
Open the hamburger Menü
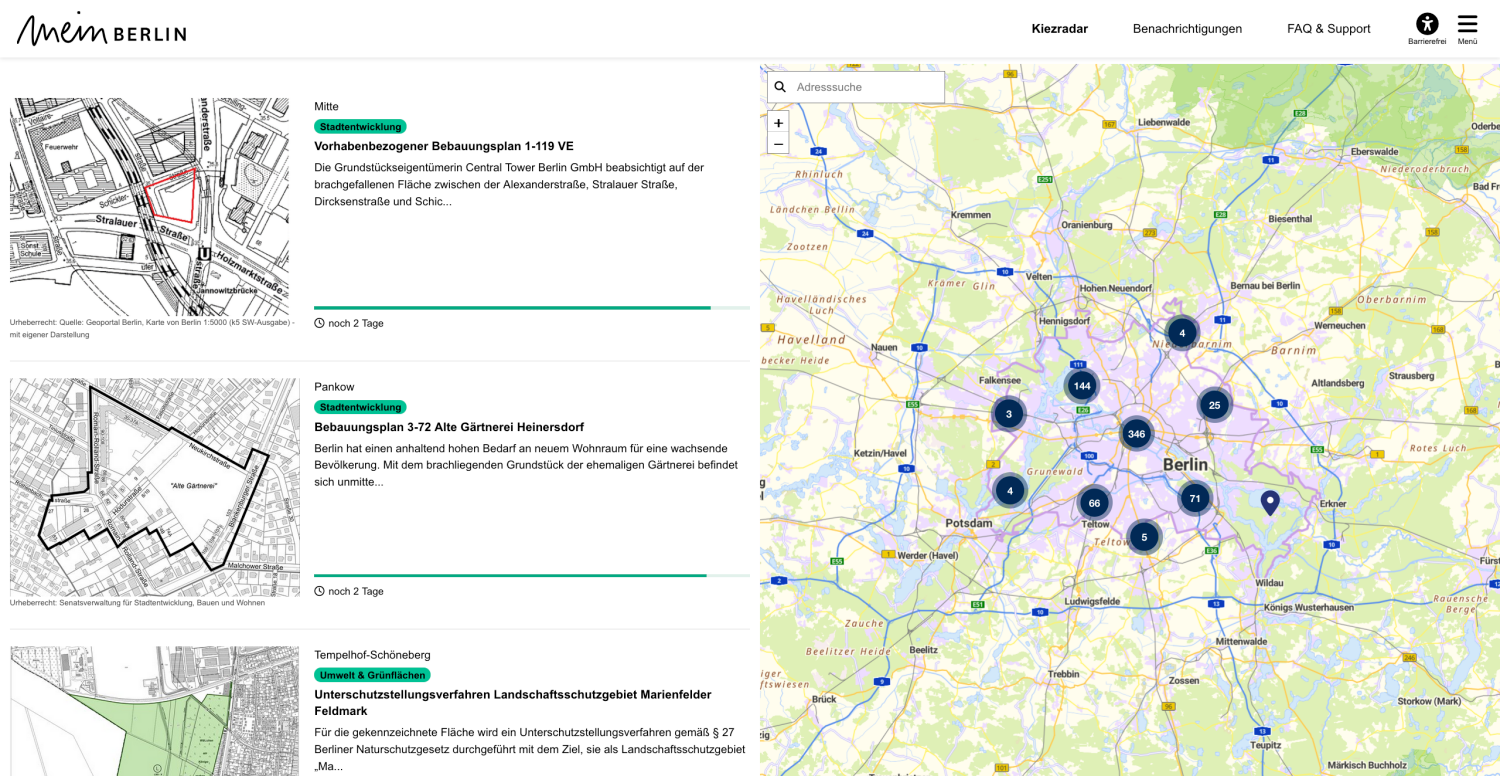tap(1467, 26)
